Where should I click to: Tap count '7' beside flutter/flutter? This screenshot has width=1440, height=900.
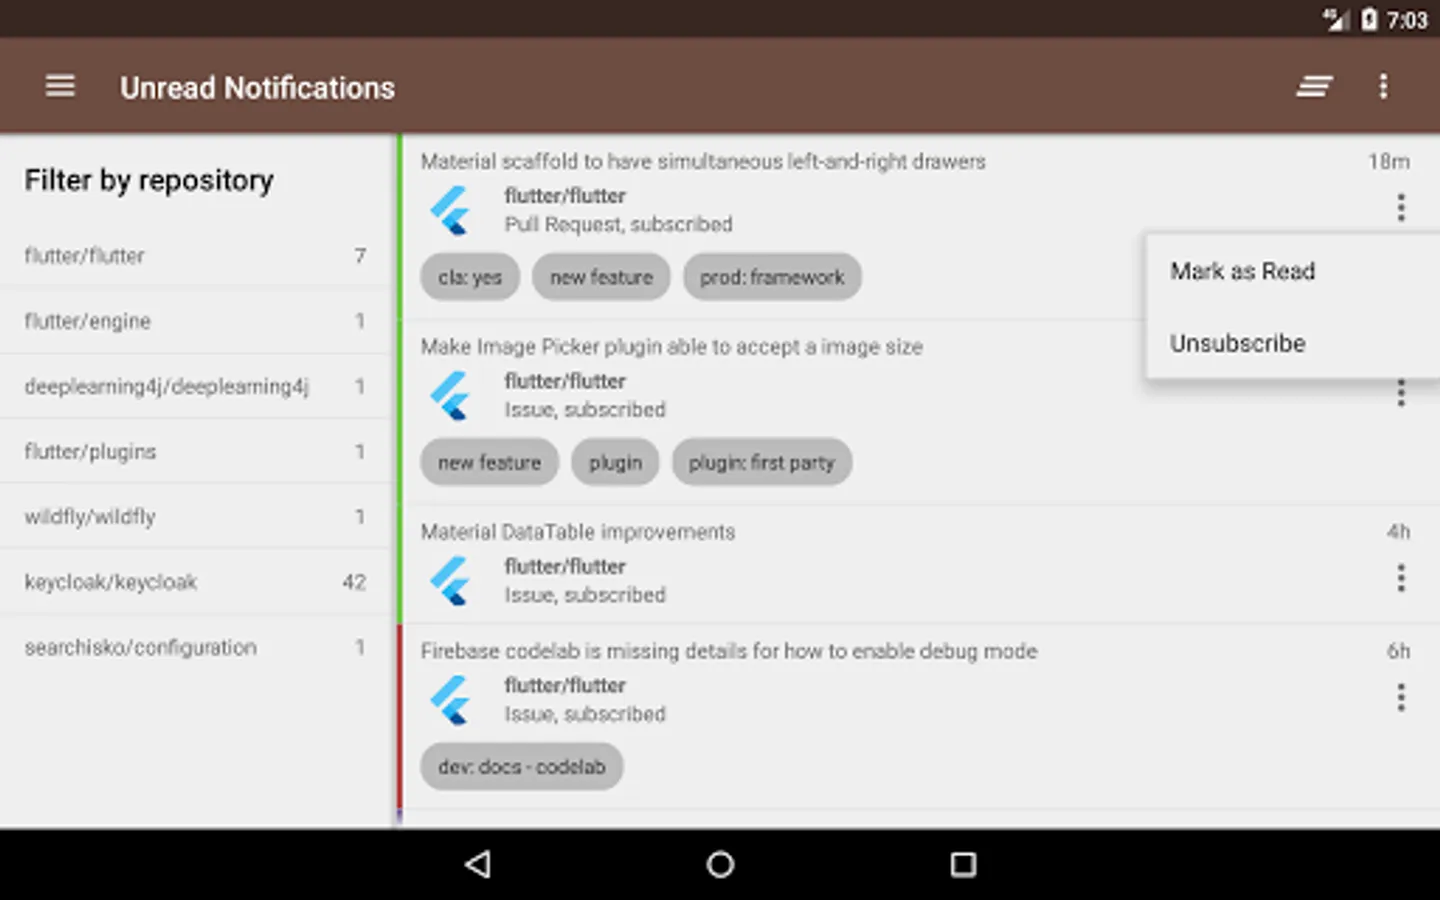pyautogui.click(x=360, y=256)
